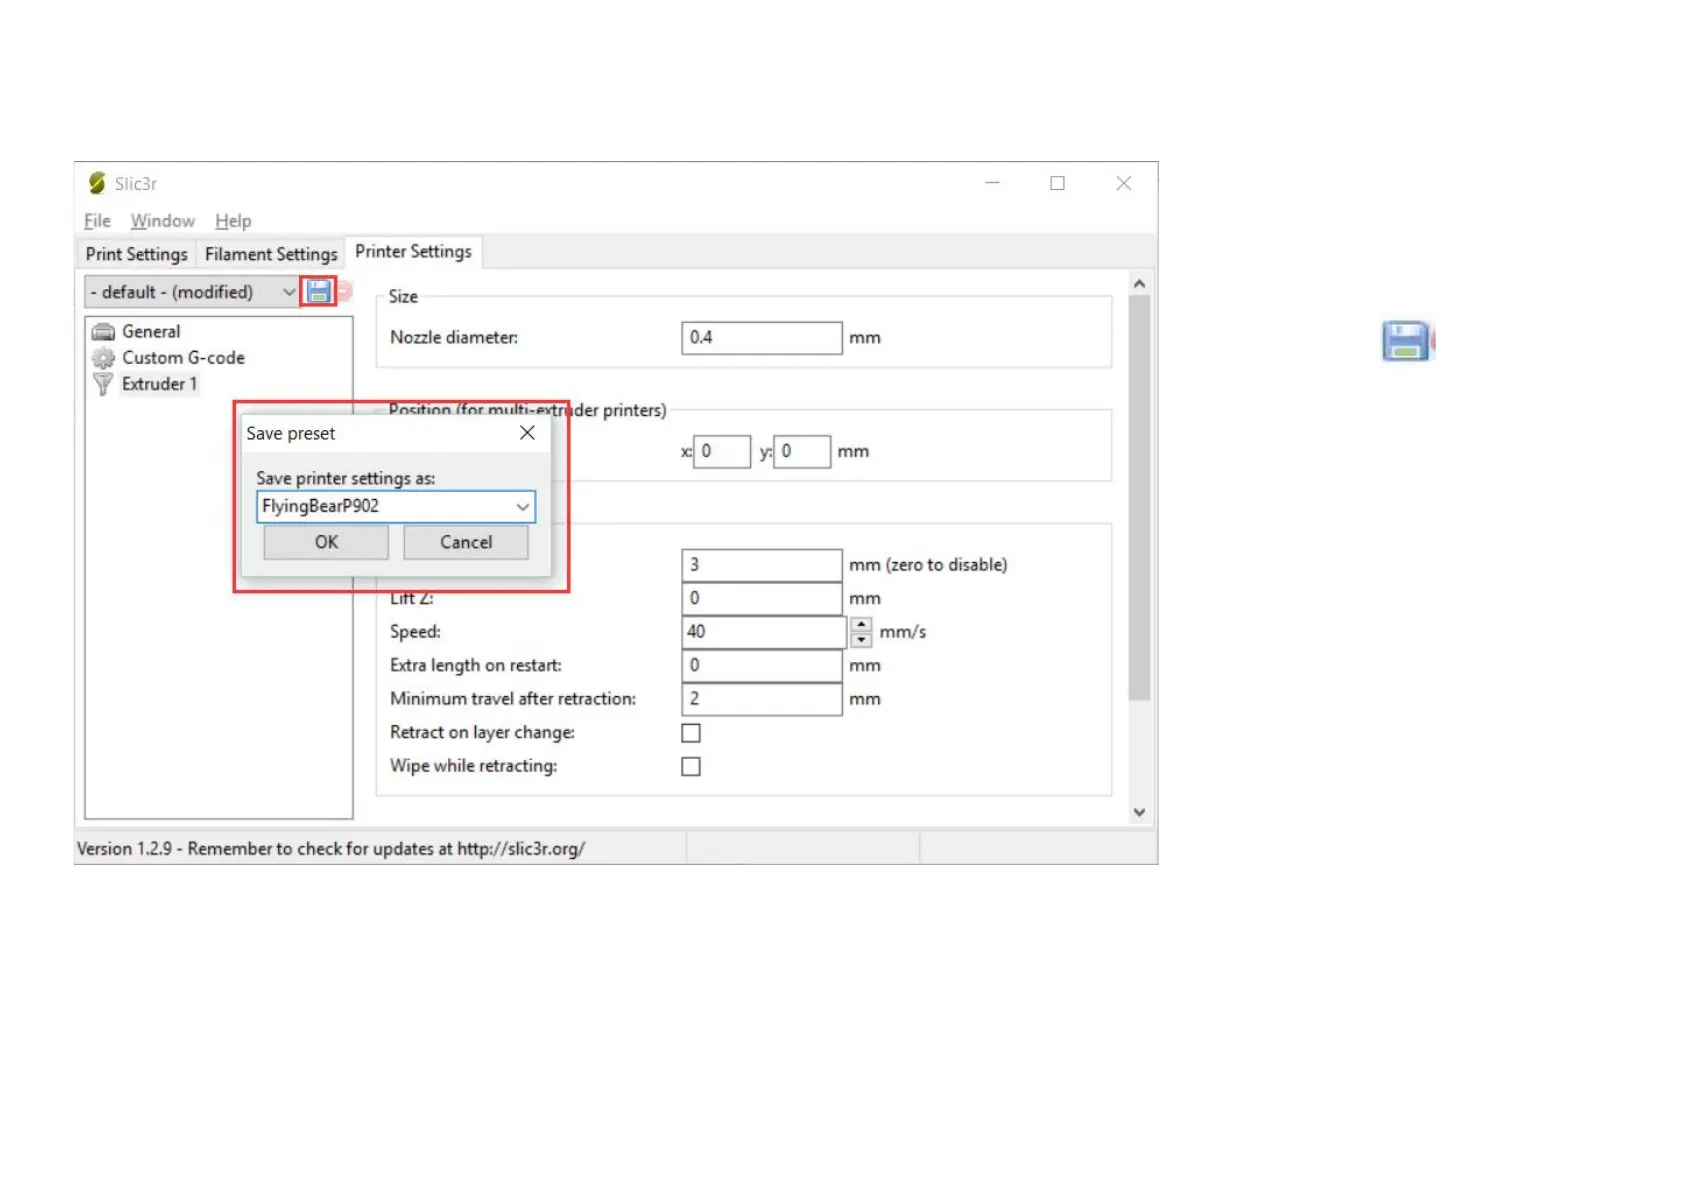Image resolution: width=1684 pixels, height=1191 pixels.
Task: Click the Nozzle diameter input field
Action: [x=761, y=338]
